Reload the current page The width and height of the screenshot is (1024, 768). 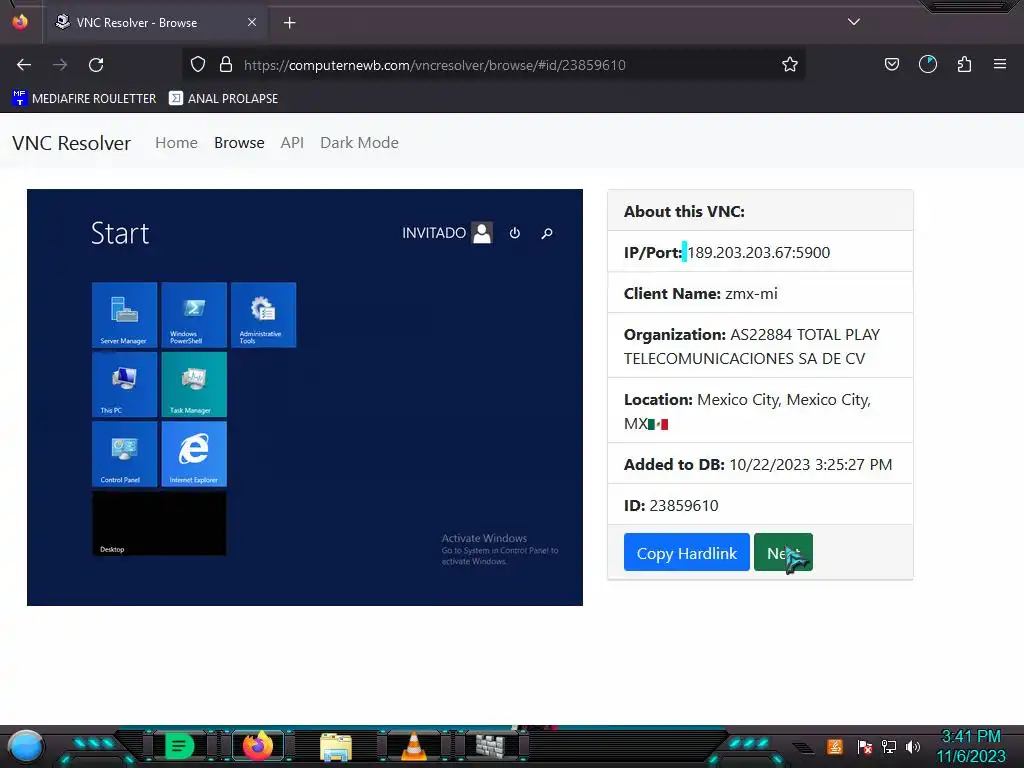[96, 65]
